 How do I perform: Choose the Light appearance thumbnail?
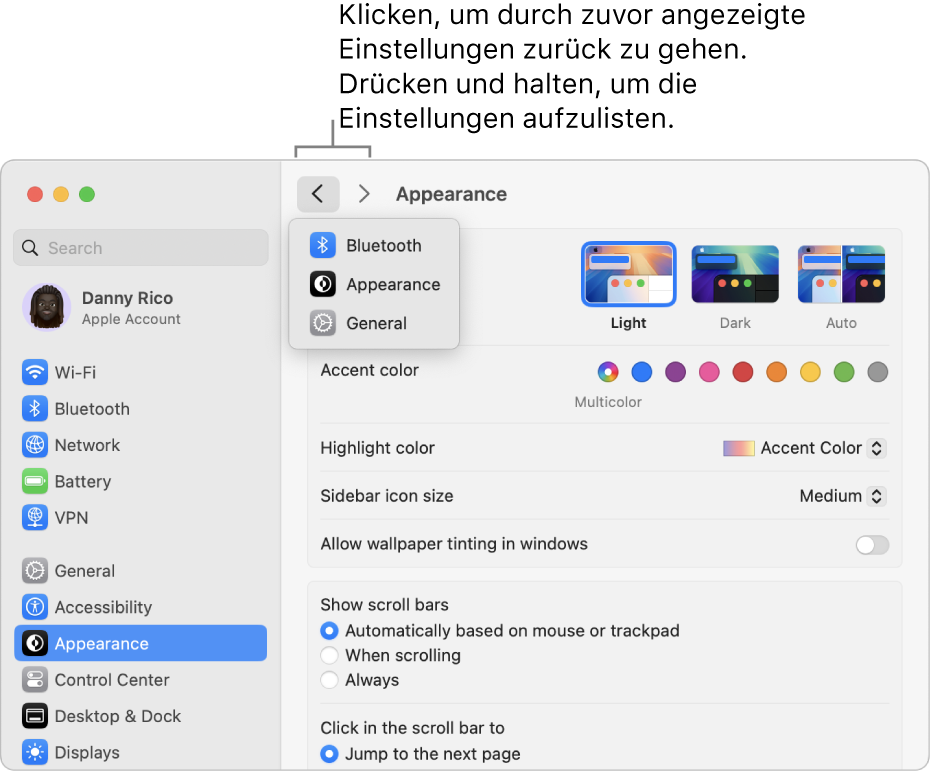click(629, 274)
